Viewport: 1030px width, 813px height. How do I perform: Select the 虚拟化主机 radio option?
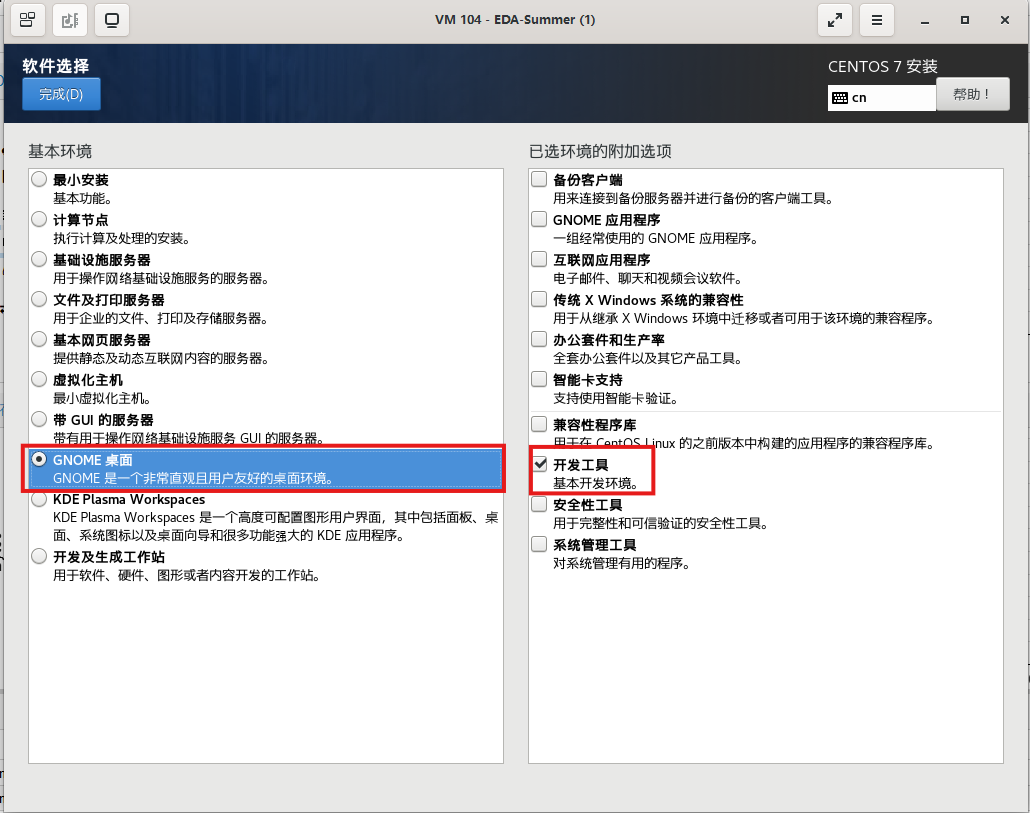(39, 380)
